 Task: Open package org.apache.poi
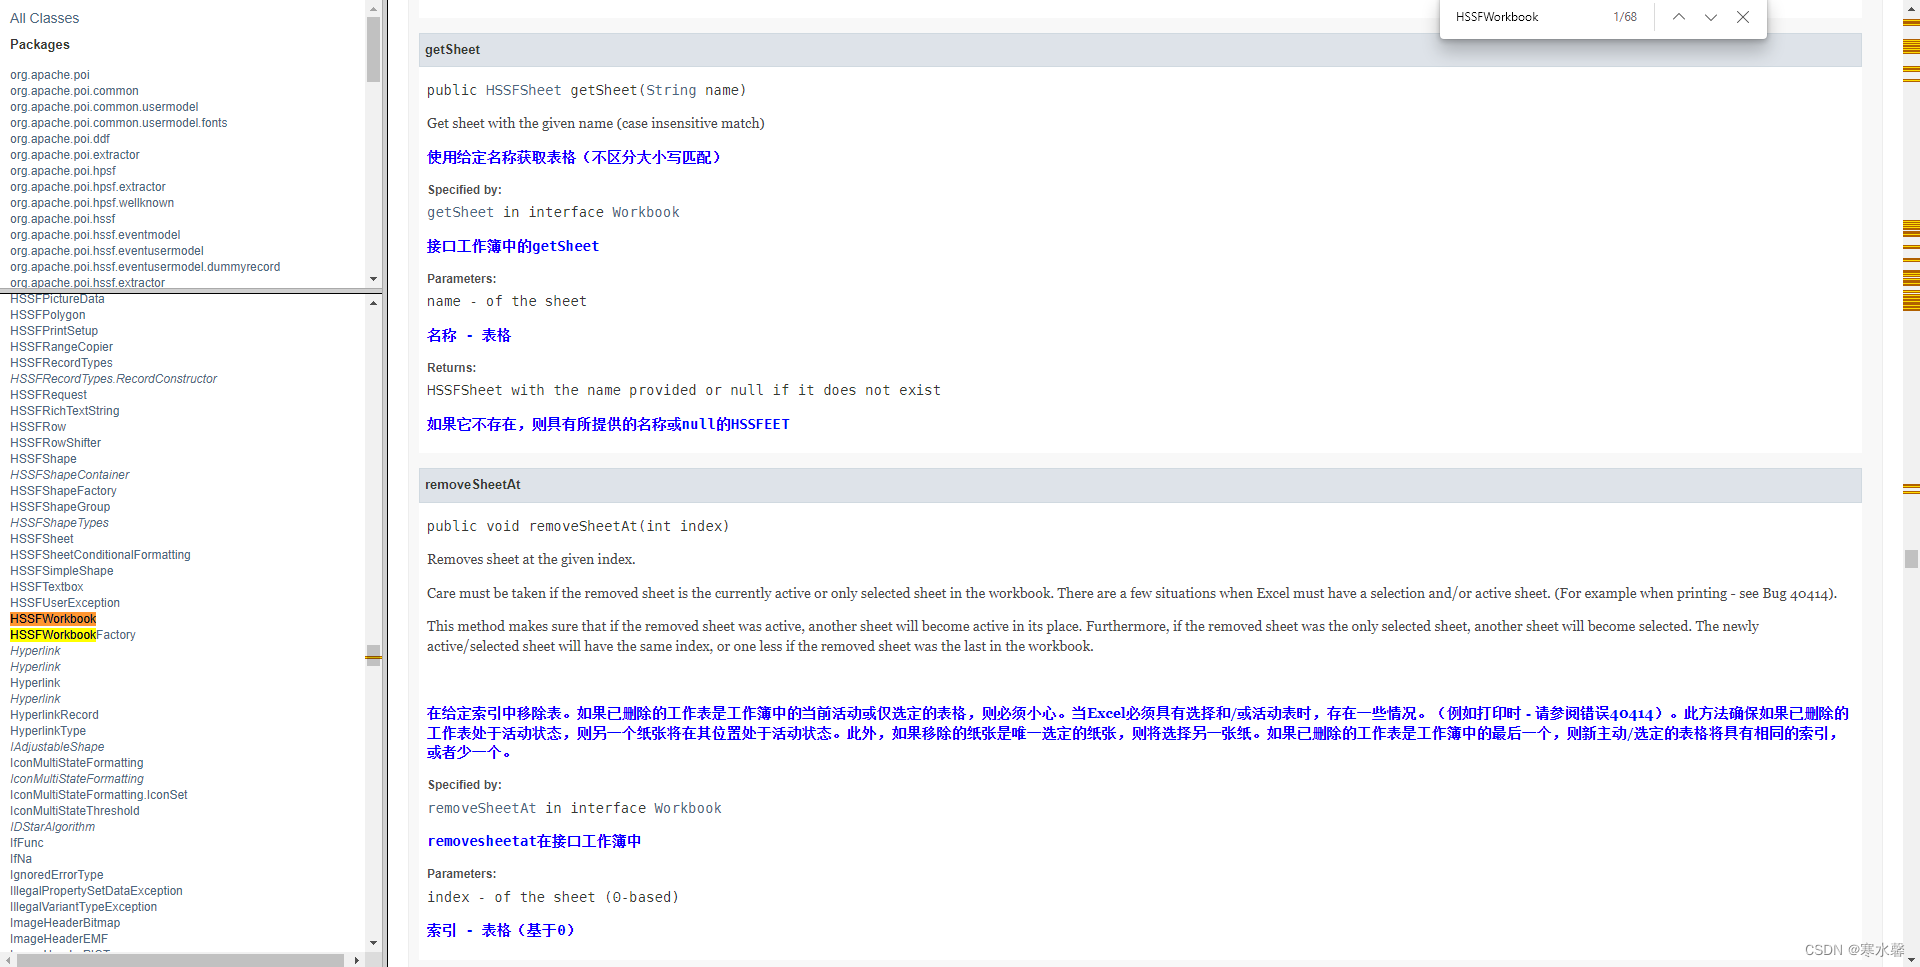pos(50,75)
